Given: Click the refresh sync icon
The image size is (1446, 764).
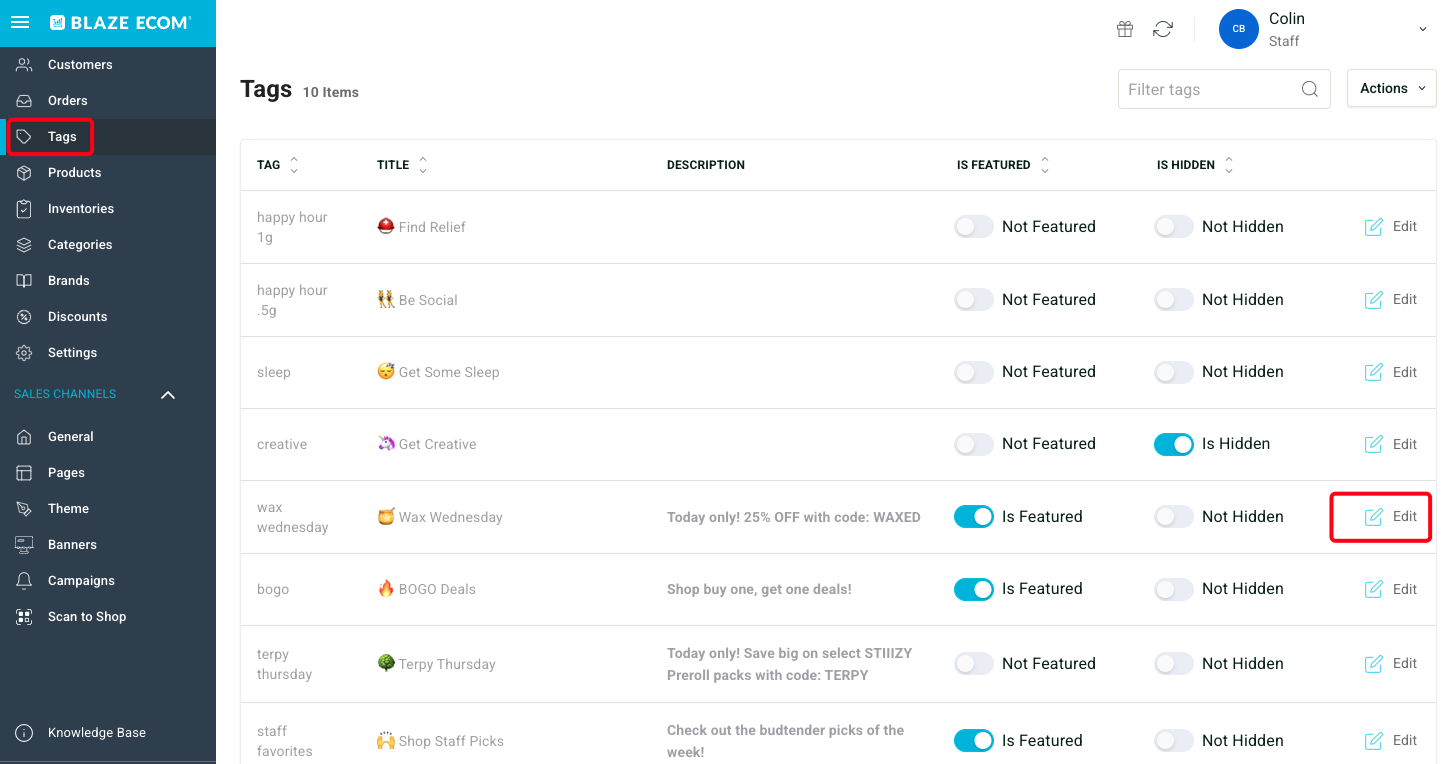Looking at the screenshot, I should tap(1163, 29).
